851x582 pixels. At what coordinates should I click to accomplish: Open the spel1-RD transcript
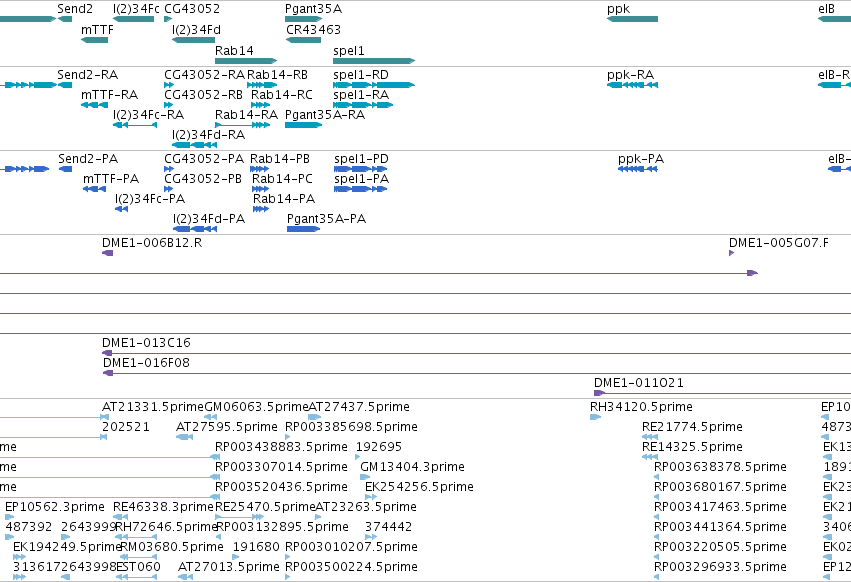[x=374, y=85]
